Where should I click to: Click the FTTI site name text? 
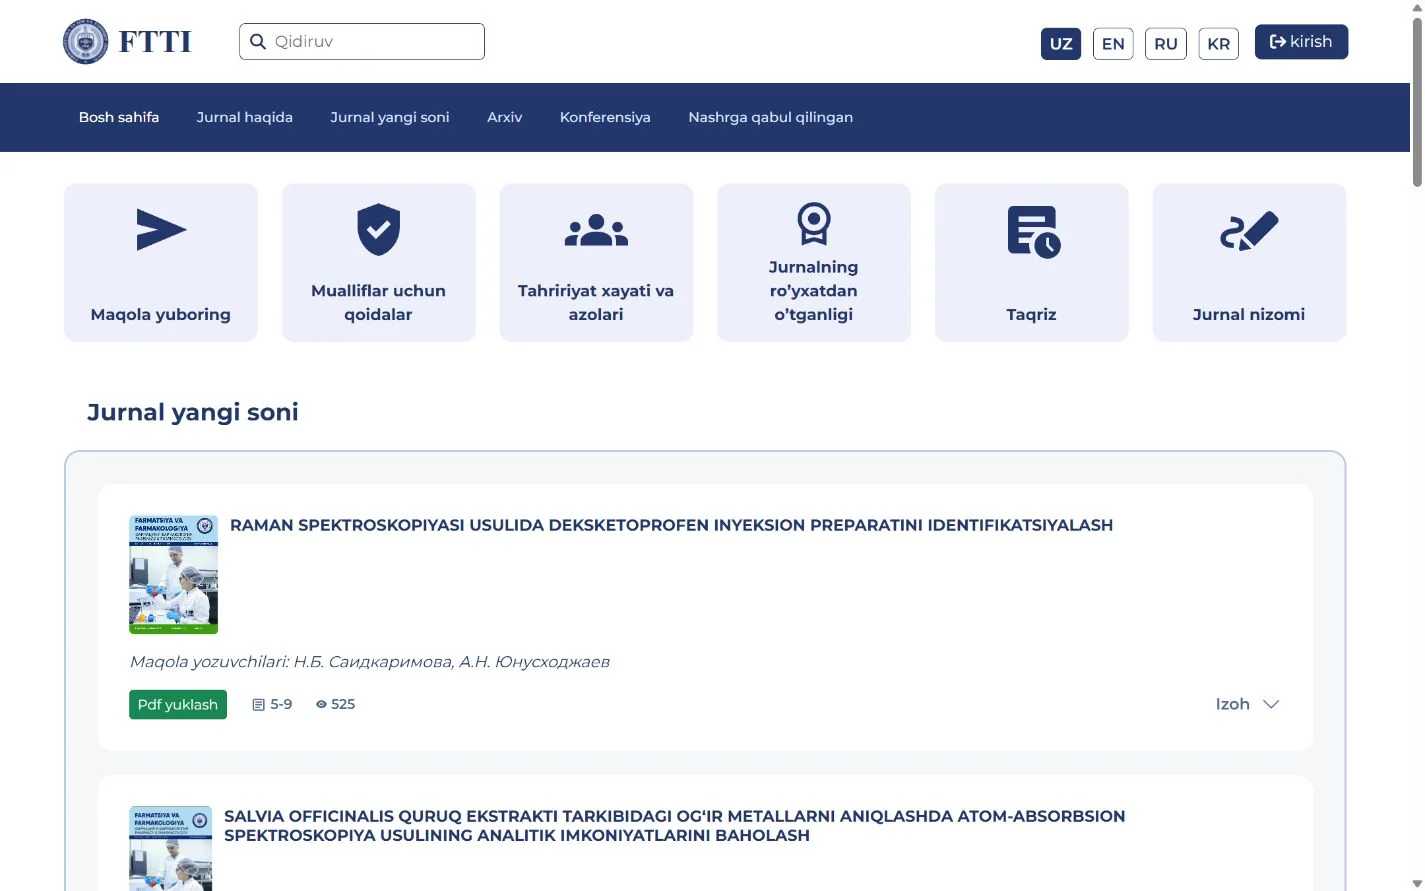155,42
